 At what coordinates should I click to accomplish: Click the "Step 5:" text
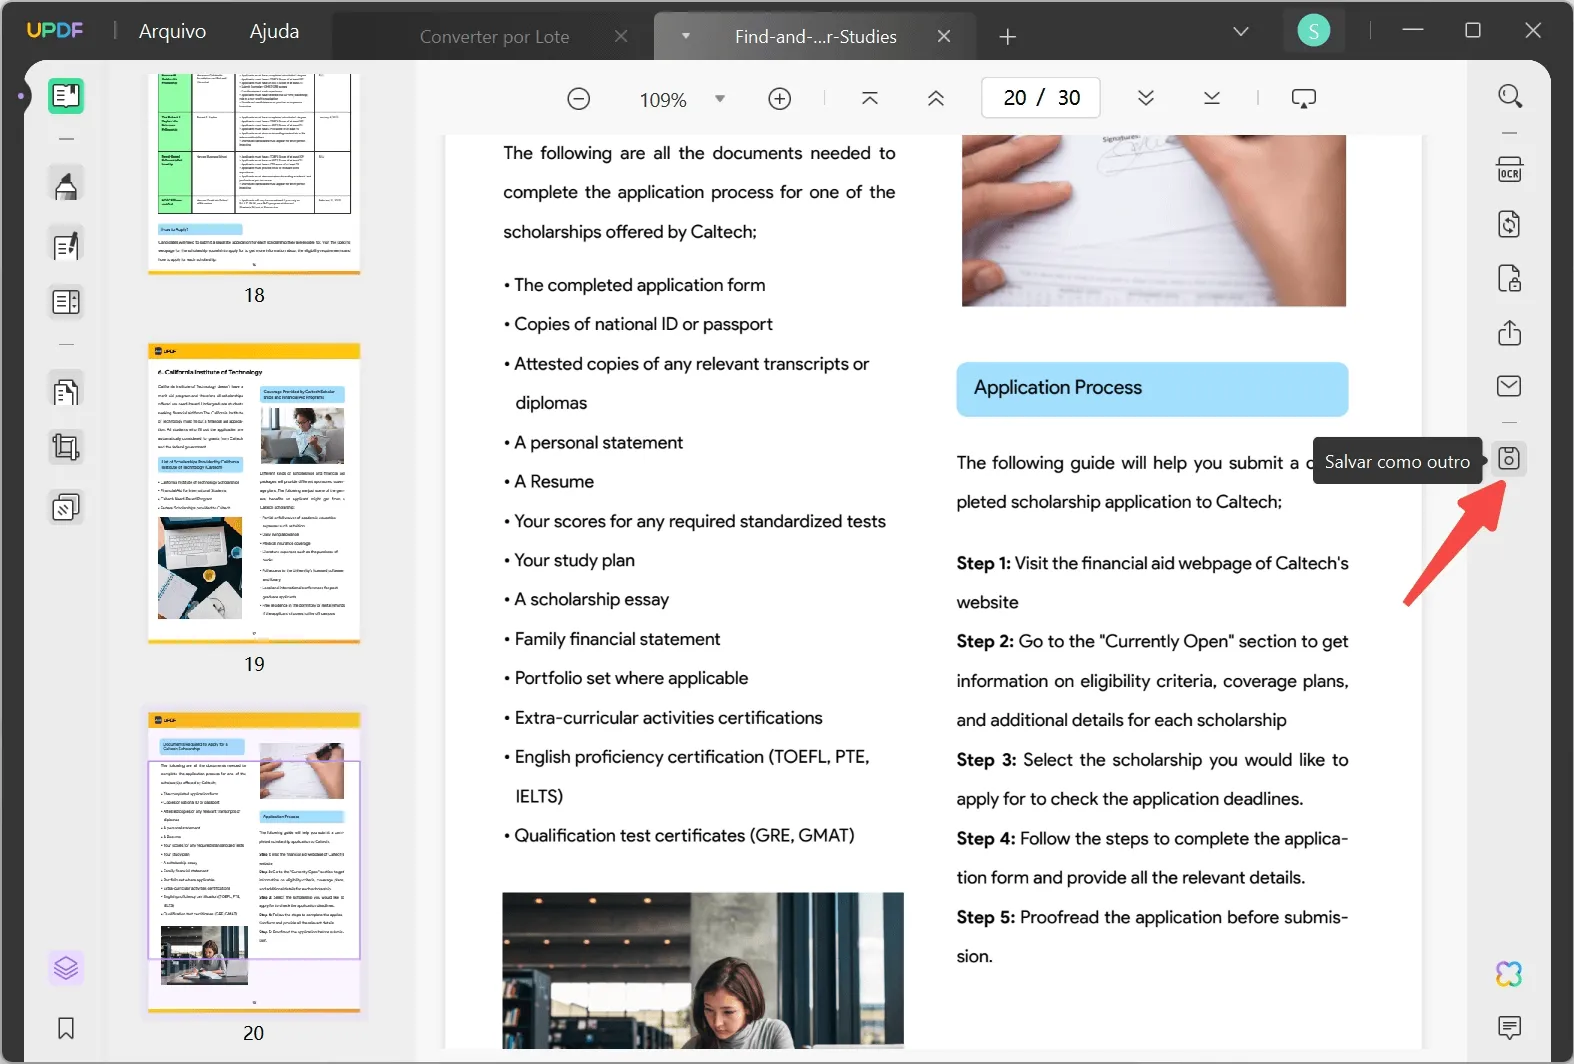tap(985, 918)
